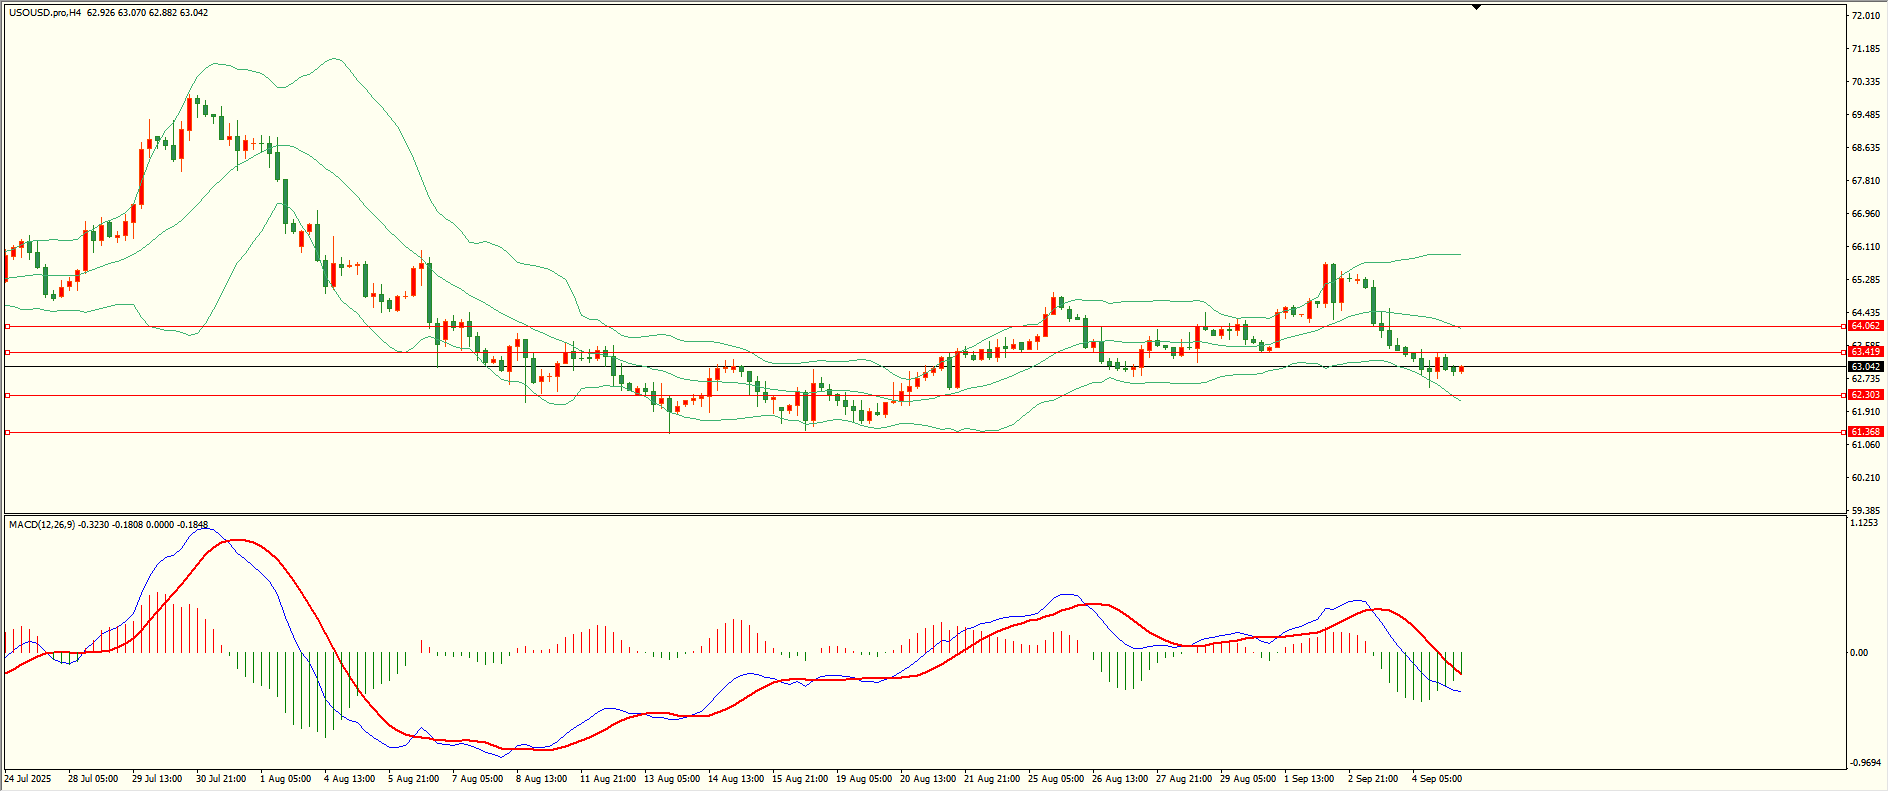
Task: Click the divider between chart and MACD window
Action: pos(924,515)
